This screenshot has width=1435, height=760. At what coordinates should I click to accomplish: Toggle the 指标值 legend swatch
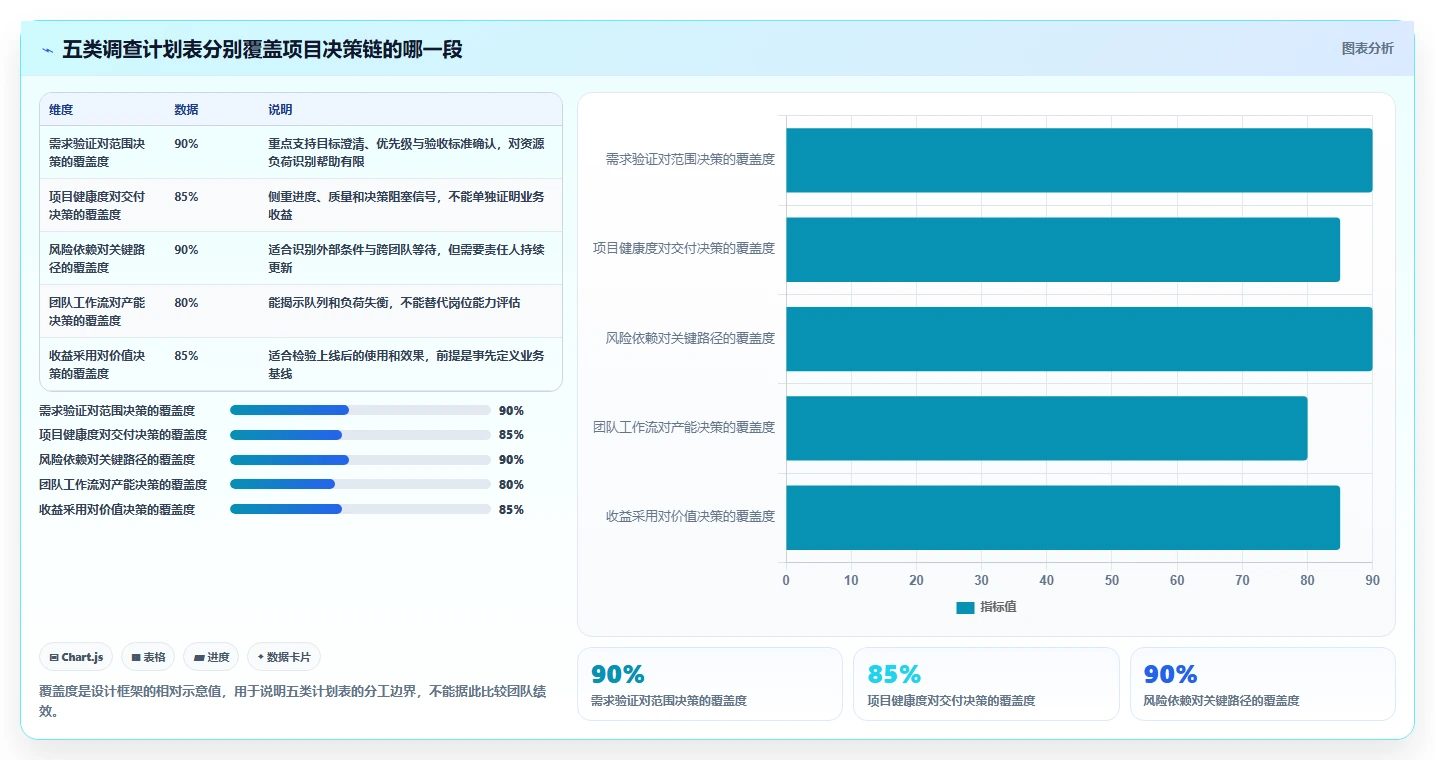(x=965, y=607)
